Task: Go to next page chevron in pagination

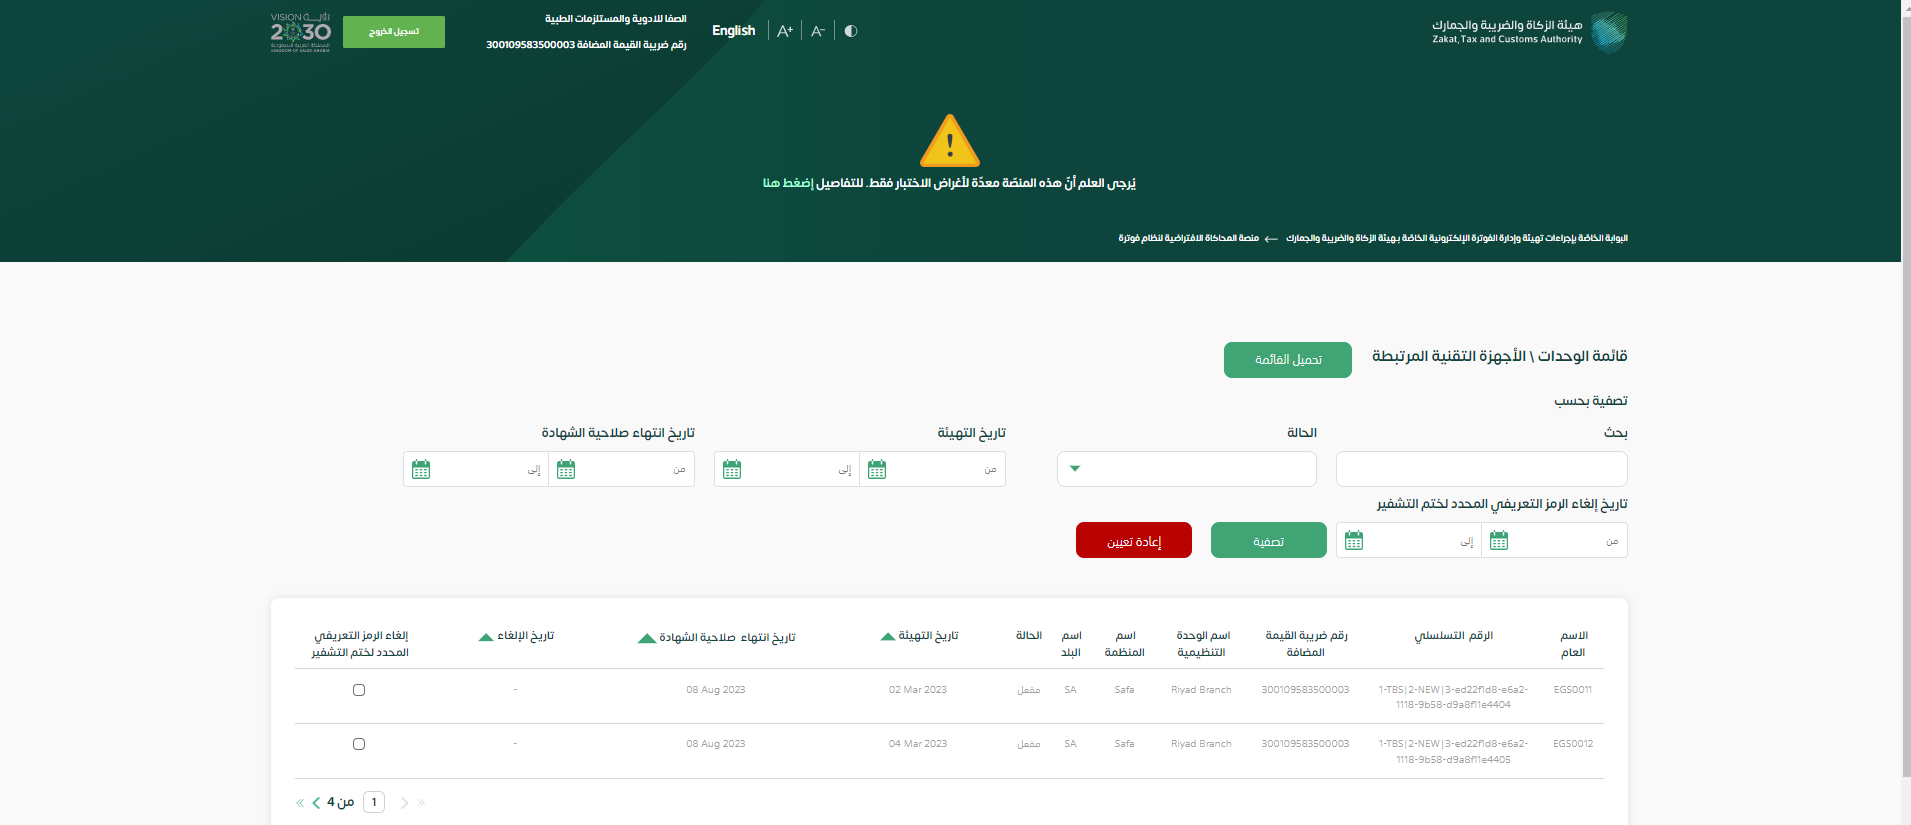Action: (316, 803)
